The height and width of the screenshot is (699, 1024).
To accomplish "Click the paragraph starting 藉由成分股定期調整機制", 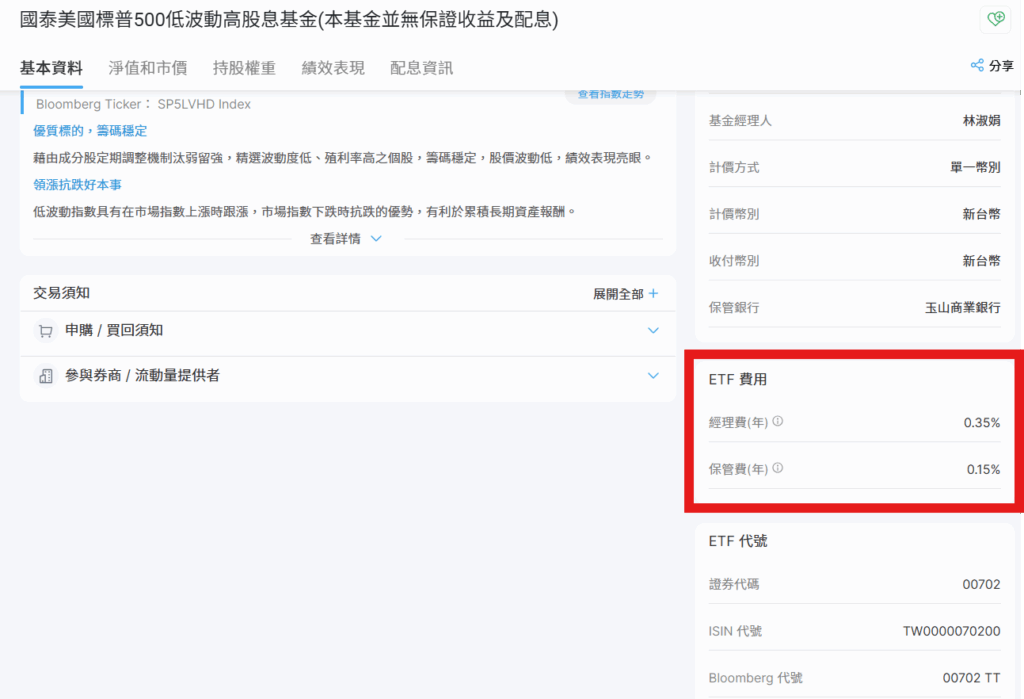I will tap(343, 158).
